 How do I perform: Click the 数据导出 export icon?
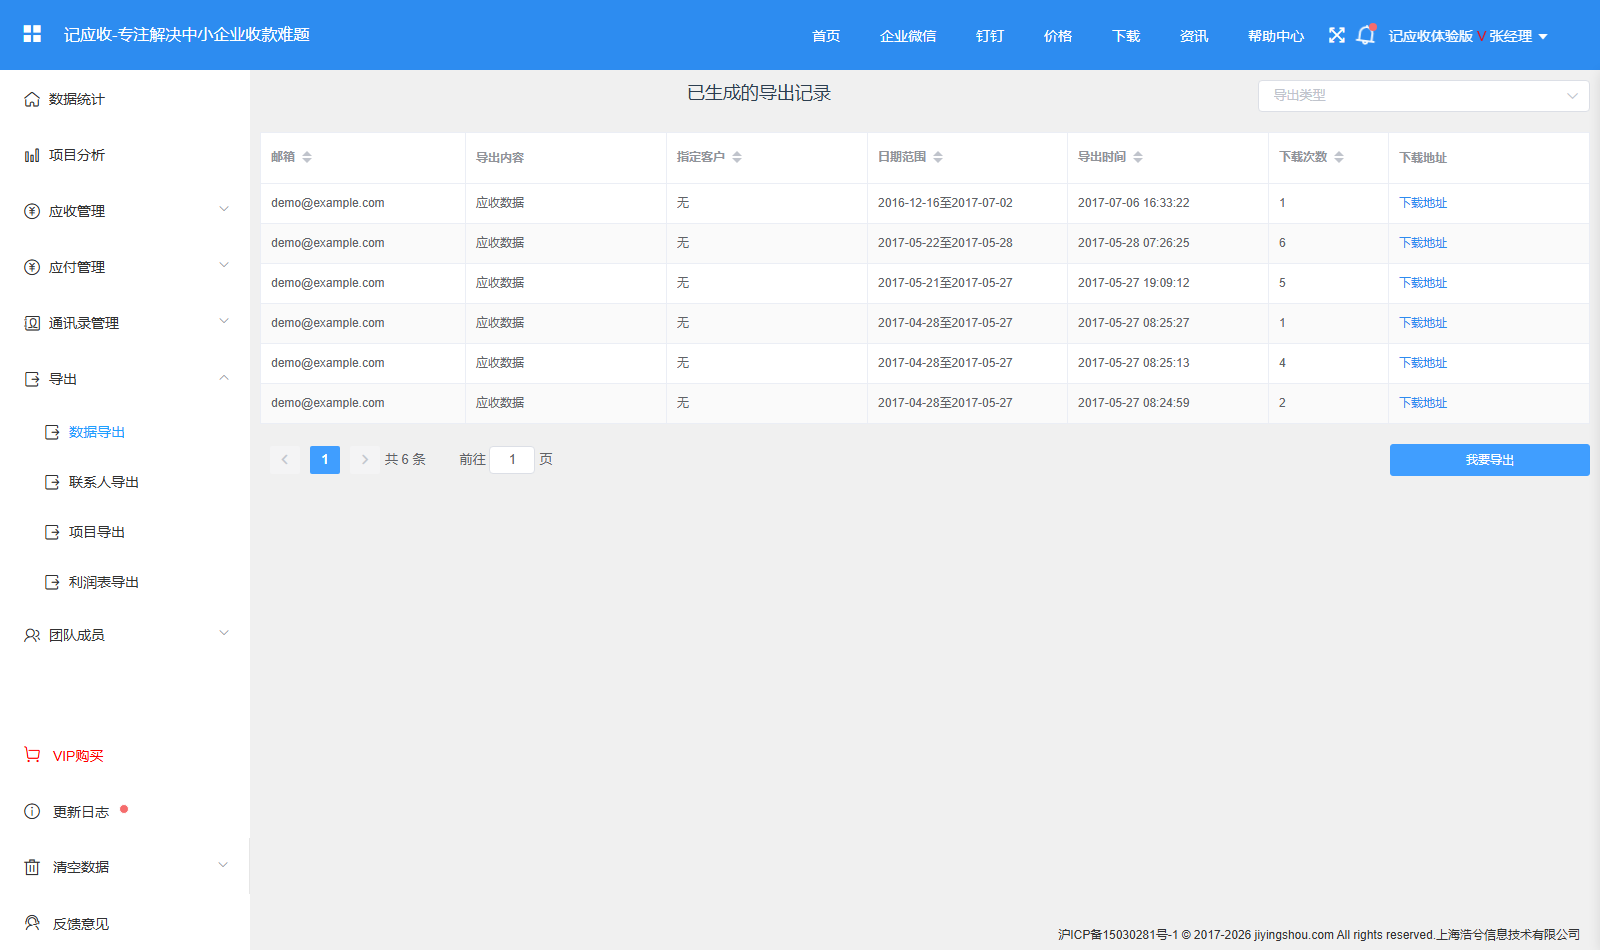tap(52, 432)
